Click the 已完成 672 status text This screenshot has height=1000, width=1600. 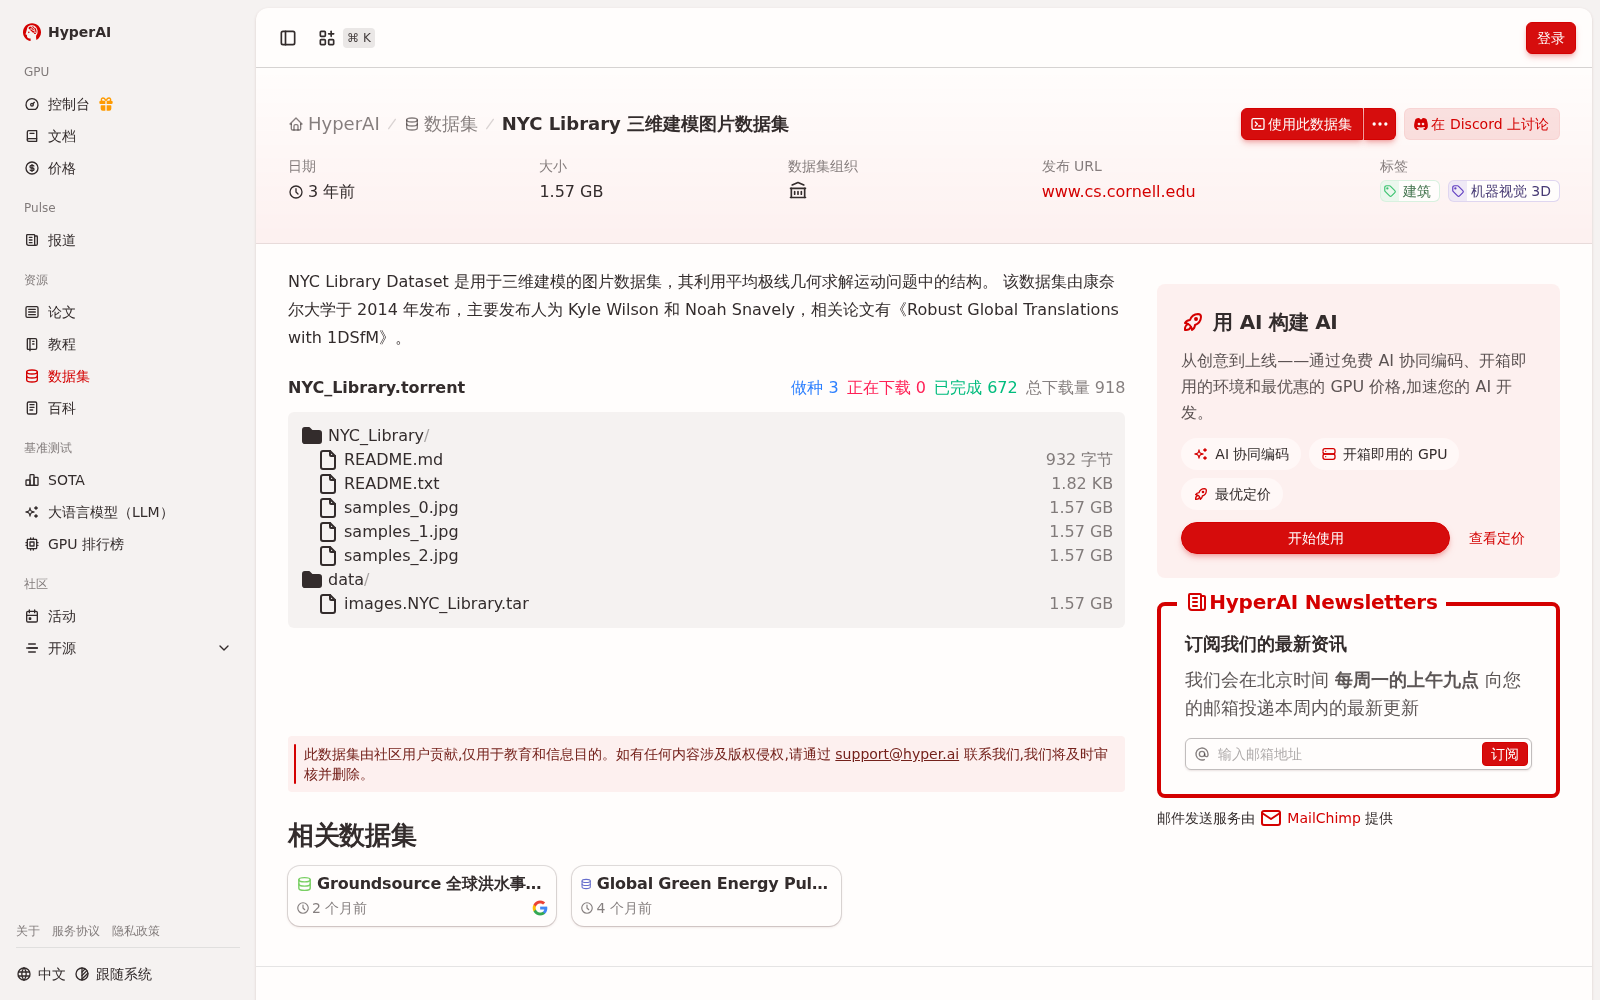[x=975, y=387]
